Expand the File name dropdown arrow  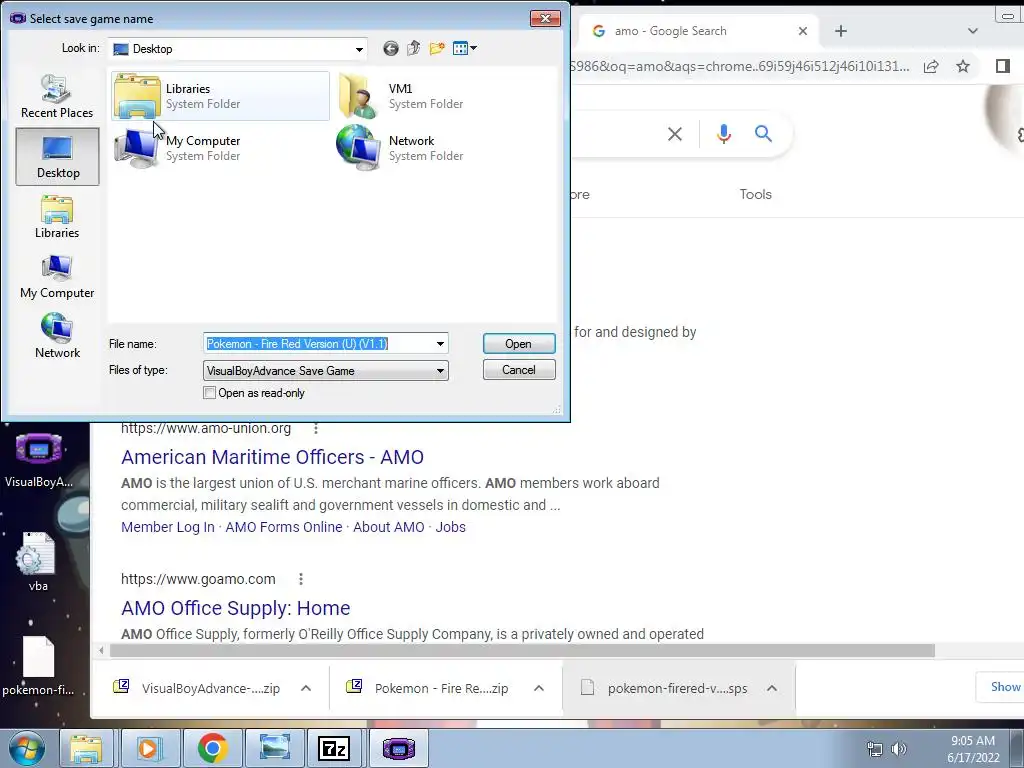click(440, 344)
